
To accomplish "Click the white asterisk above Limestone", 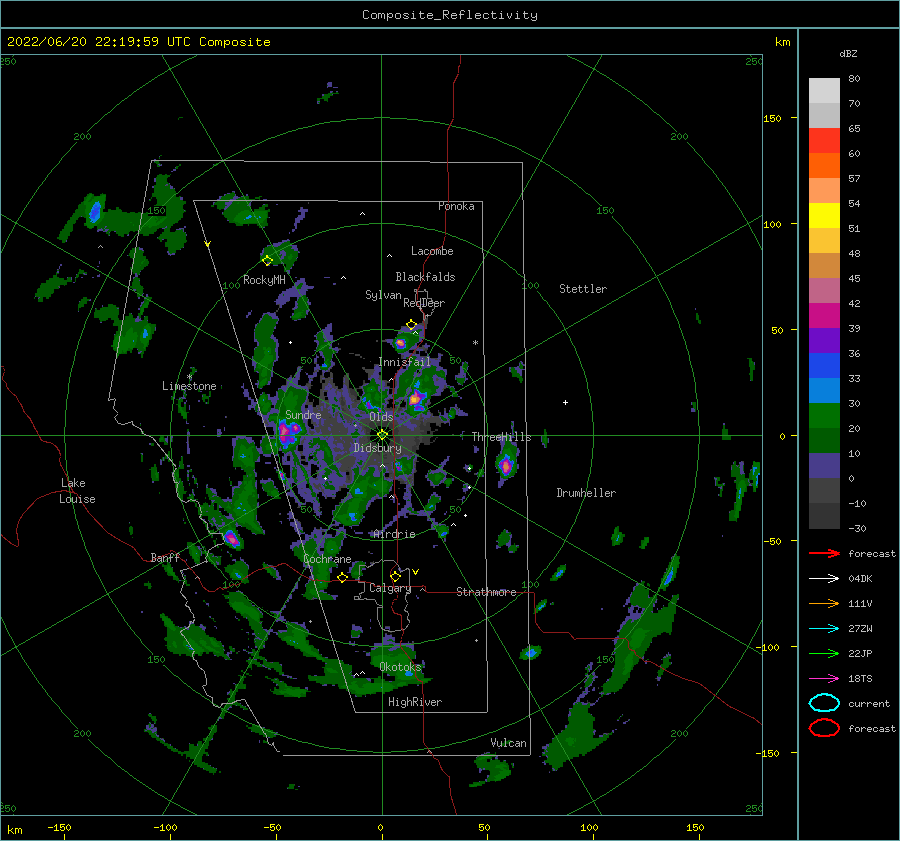I will (x=189, y=377).
